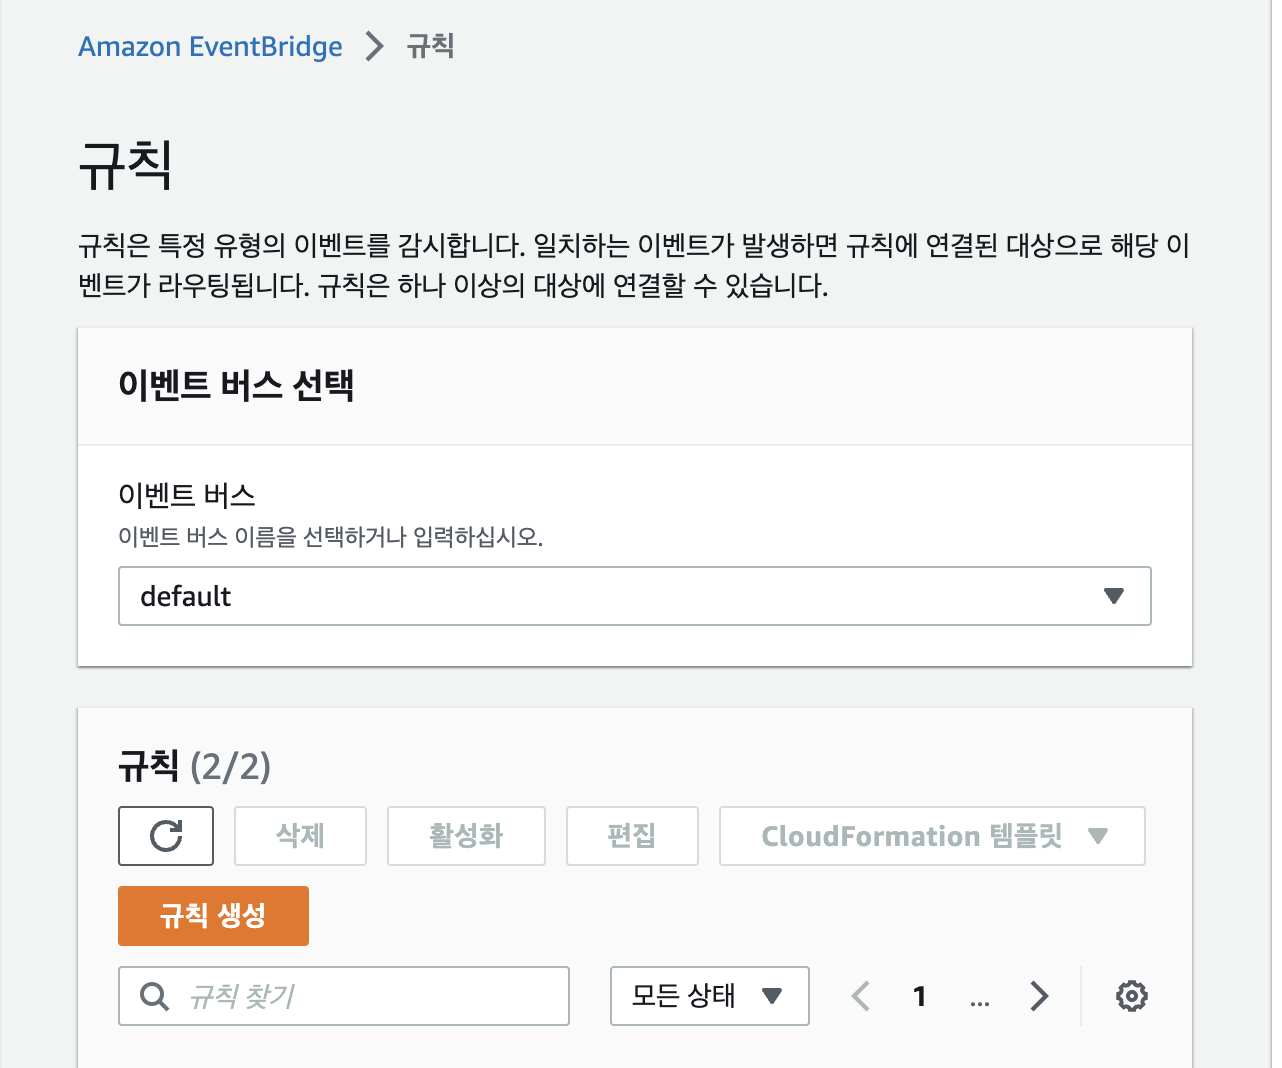Click the 삭제 button
Image resolution: width=1282 pixels, height=1068 pixels.
(300, 836)
